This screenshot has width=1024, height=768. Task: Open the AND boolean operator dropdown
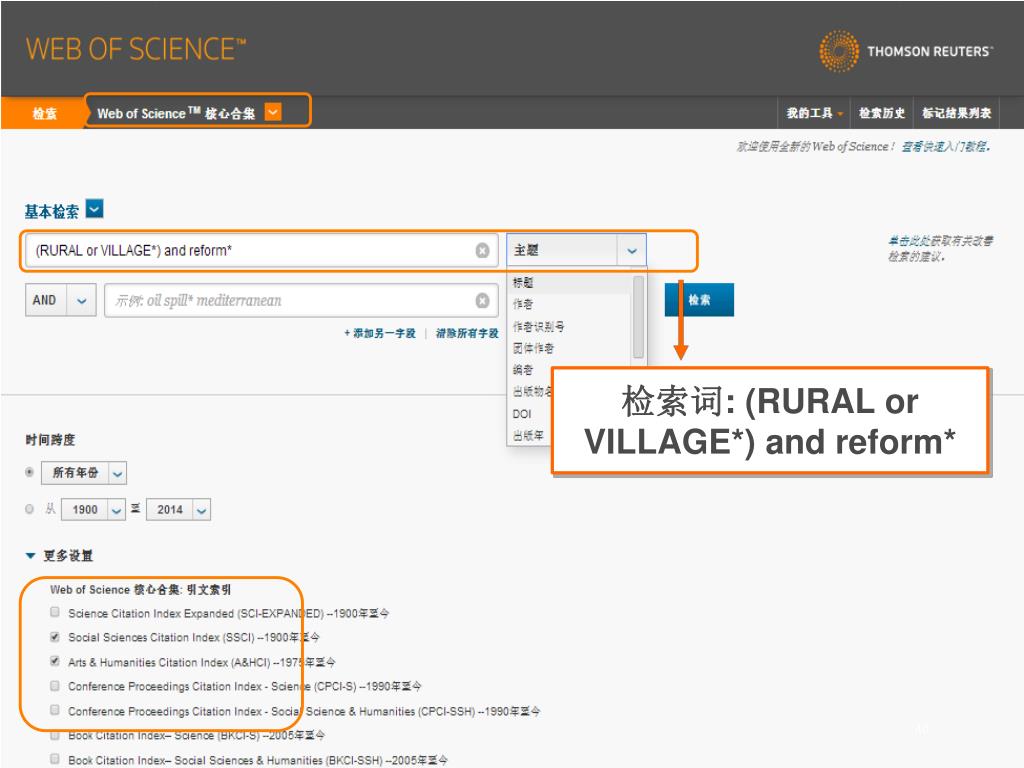tap(82, 300)
